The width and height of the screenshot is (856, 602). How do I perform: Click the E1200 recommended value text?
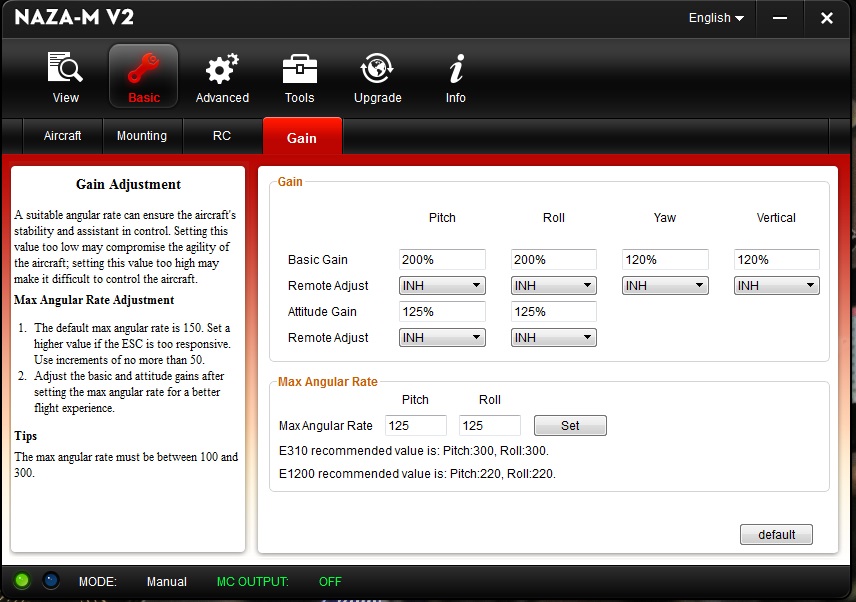[x=417, y=474]
